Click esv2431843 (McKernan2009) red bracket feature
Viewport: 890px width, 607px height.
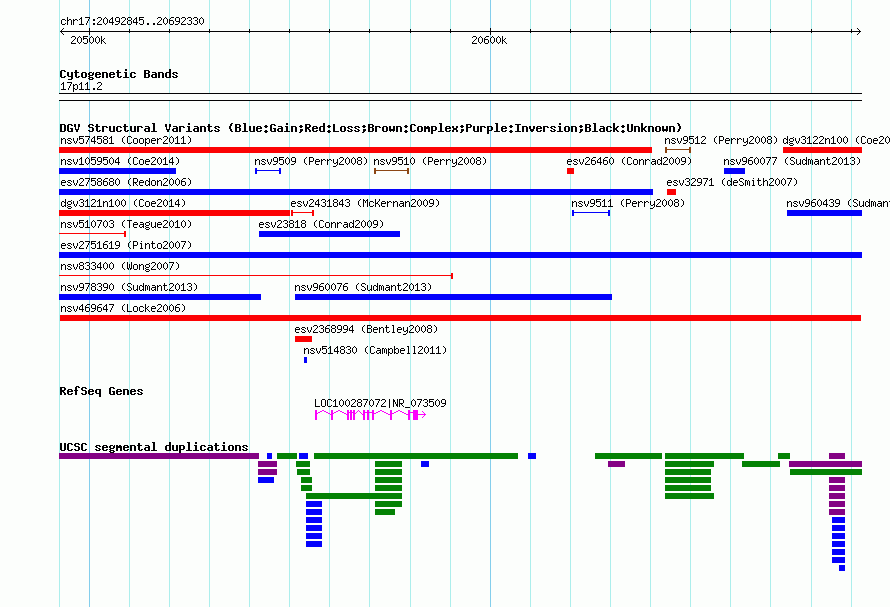point(303,213)
